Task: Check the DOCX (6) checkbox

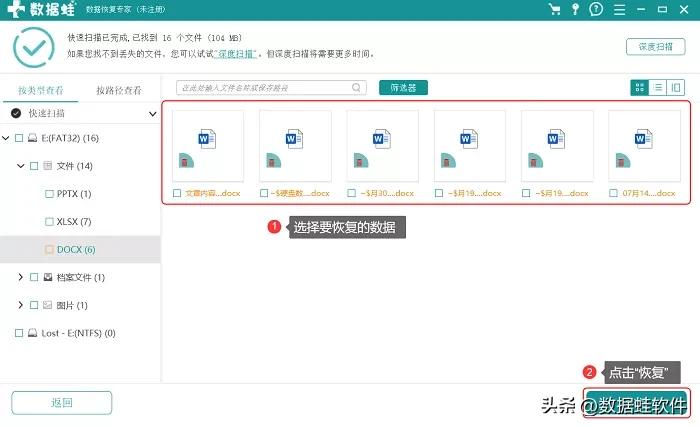Action: click(x=49, y=249)
